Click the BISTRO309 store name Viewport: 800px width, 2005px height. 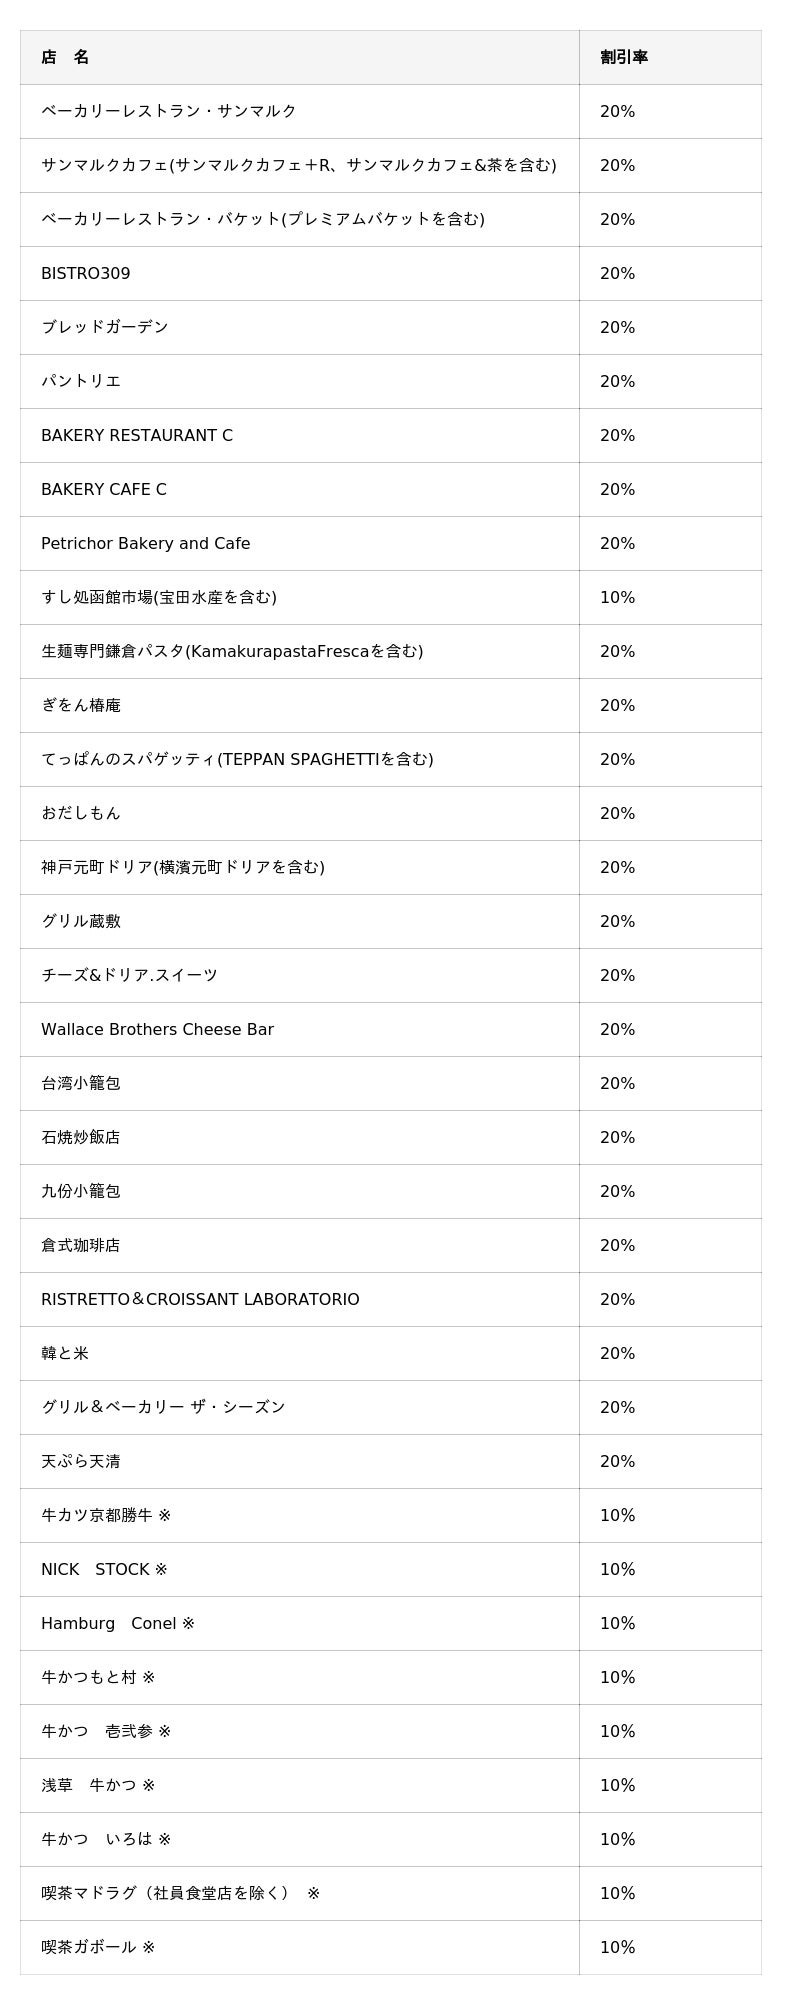(86, 273)
